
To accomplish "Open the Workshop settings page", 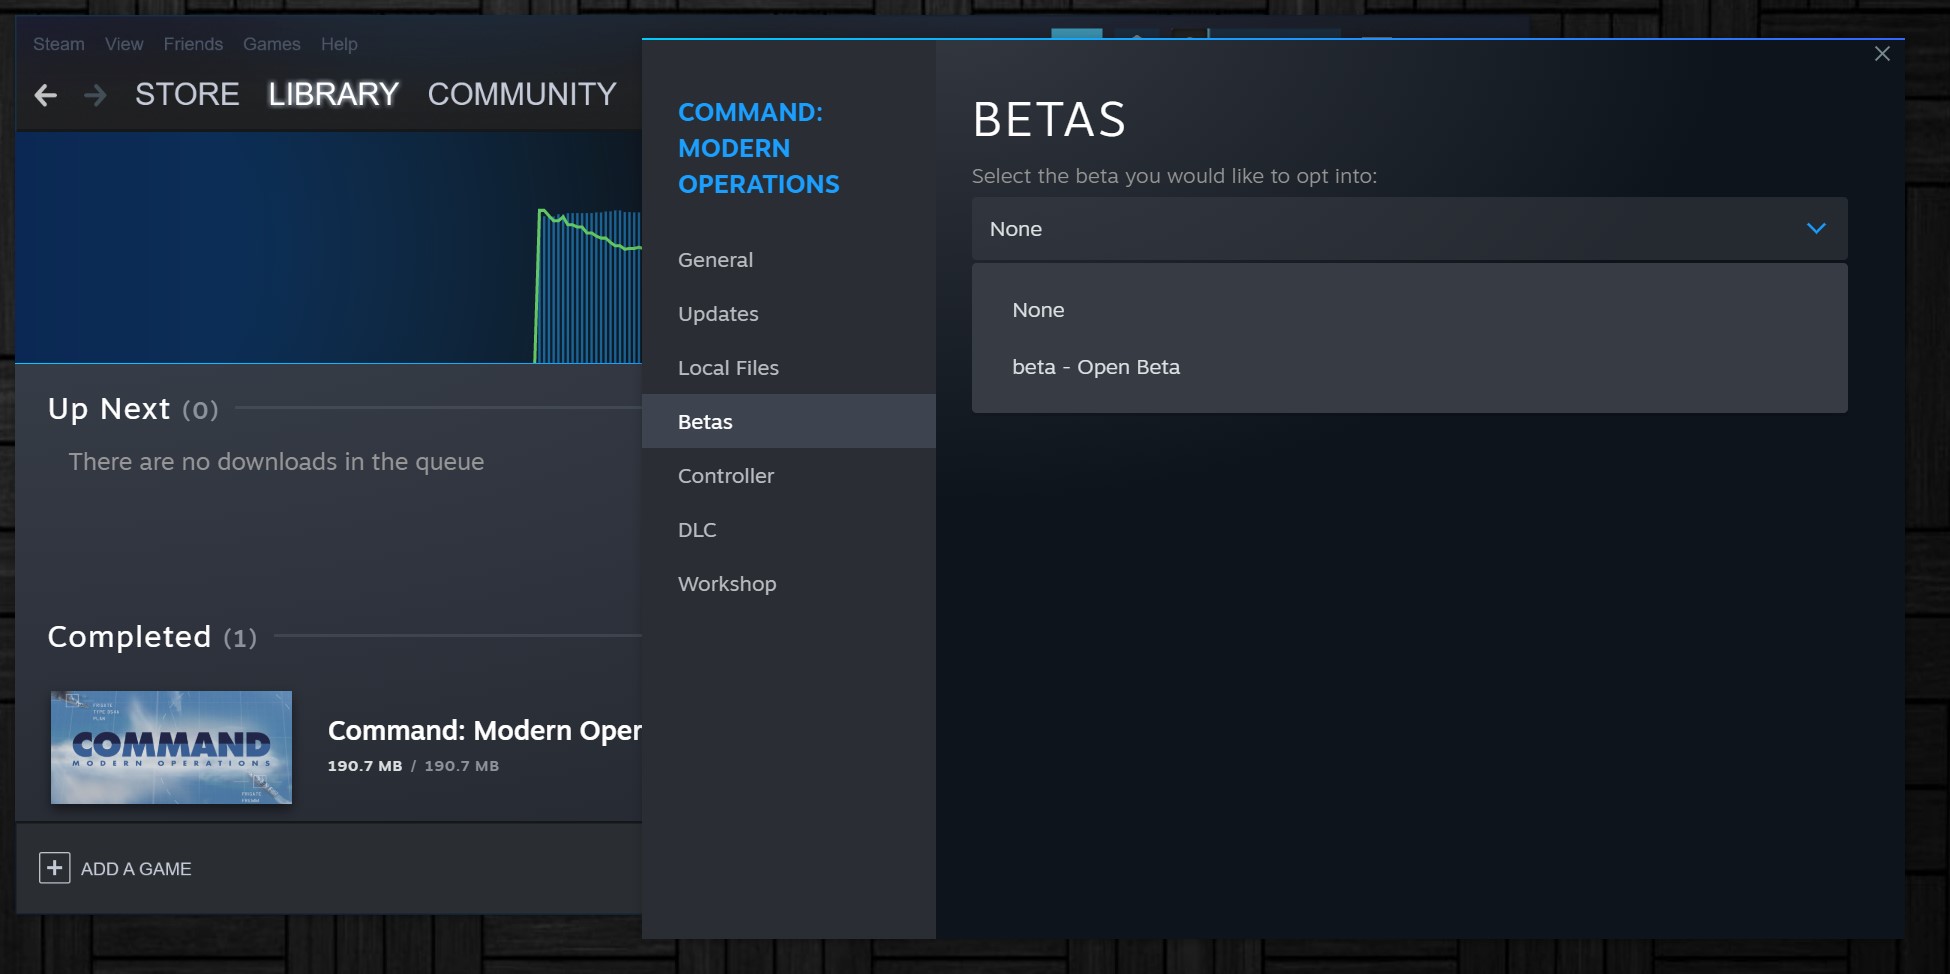I will point(789,584).
